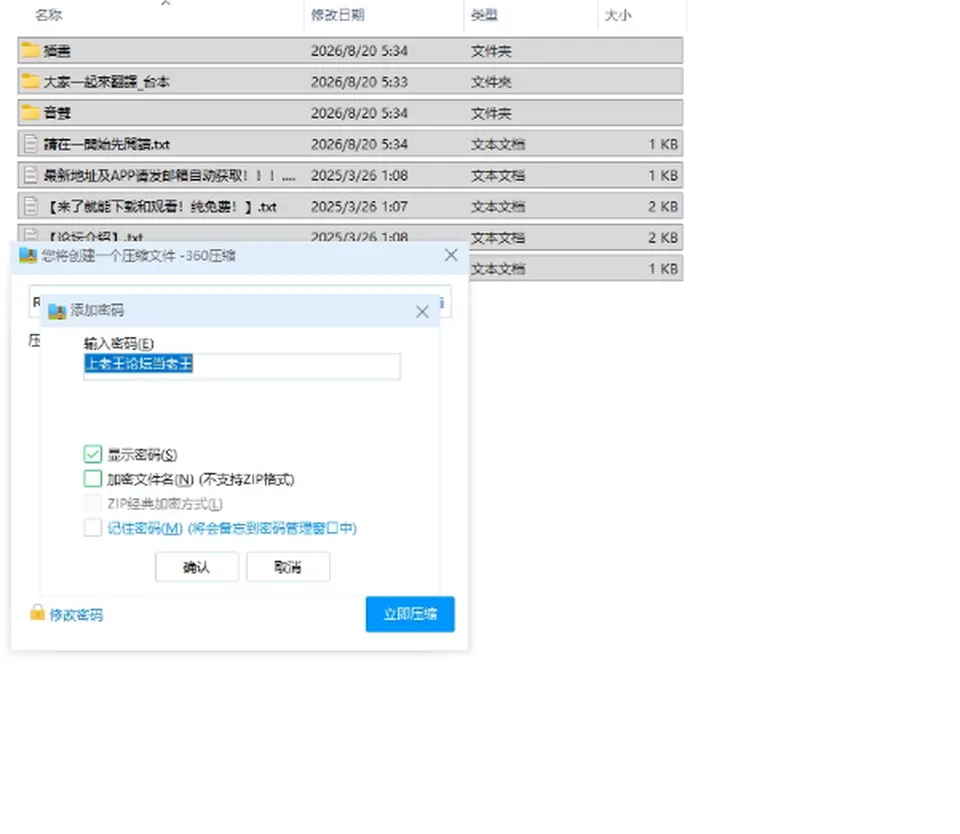This screenshot has height=834, width=960.
Task: Sort files by 修改日期 column header
Action: click(338, 15)
